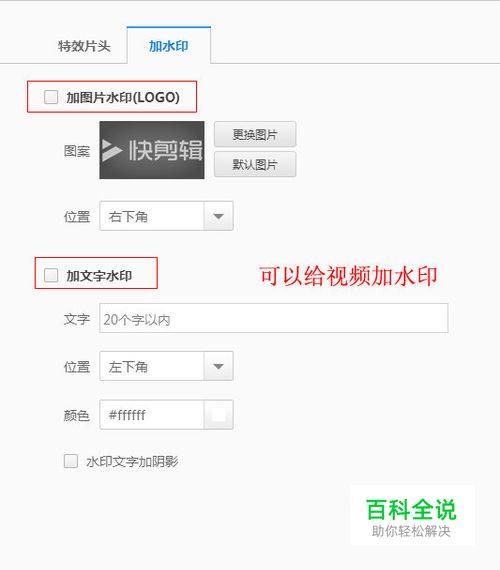Click the 快剪辑 logo preview image

[x=152, y=150]
